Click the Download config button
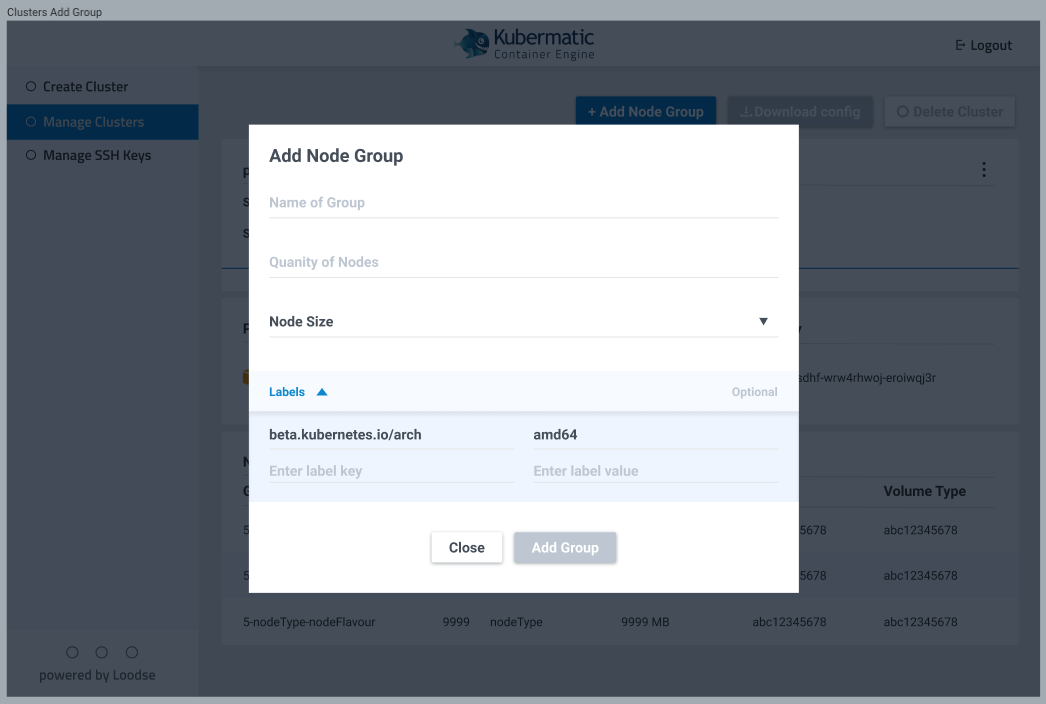Image resolution: width=1046 pixels, height=704 pixels. tap(800, 111)
